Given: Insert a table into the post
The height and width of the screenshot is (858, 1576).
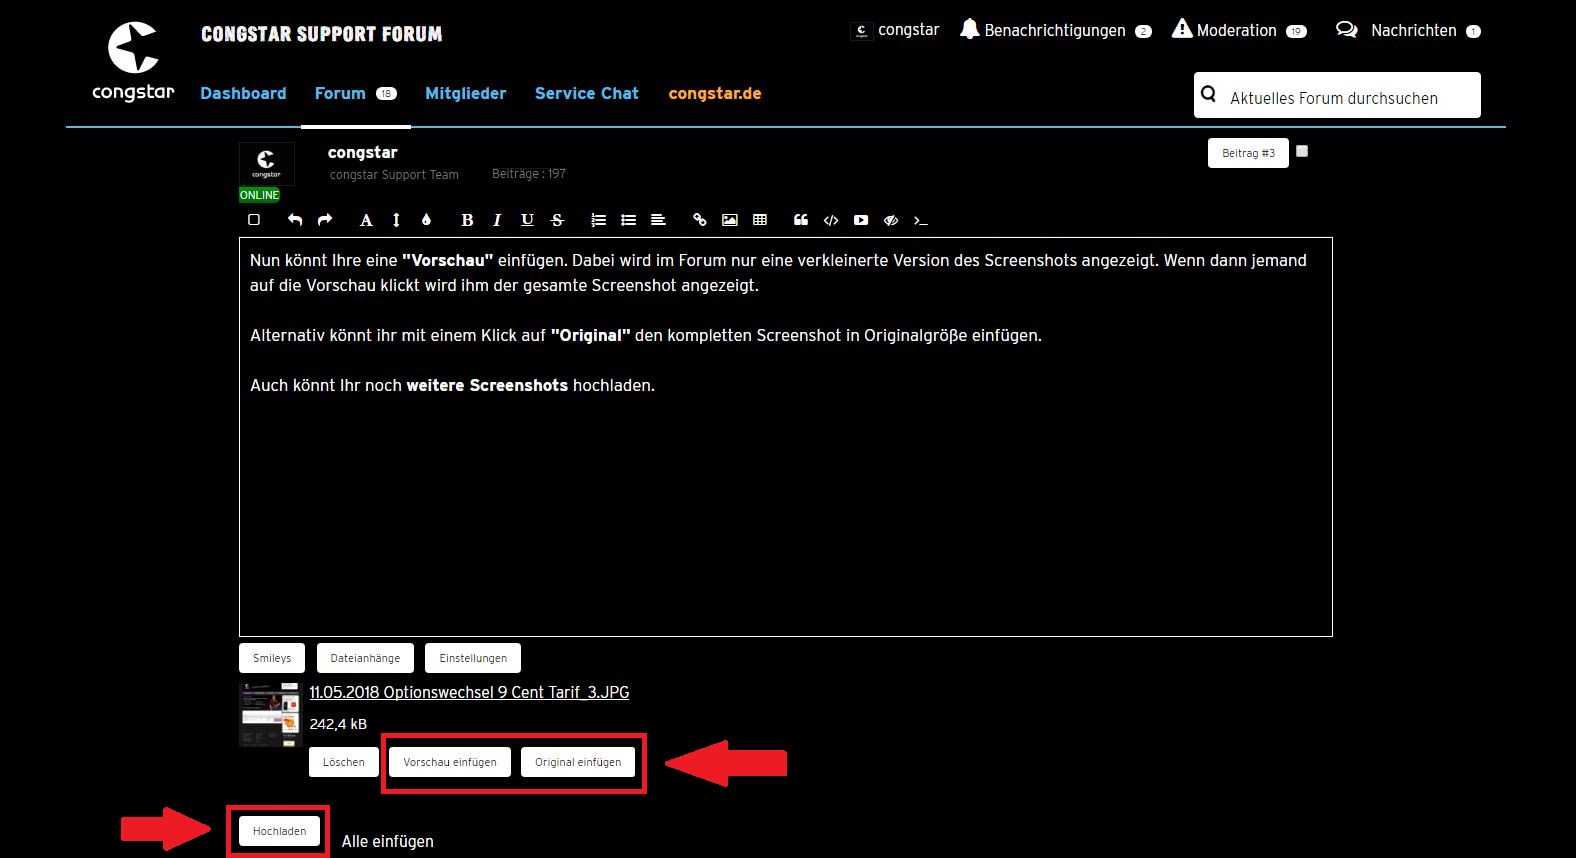Looking at the screenshot, I should 760,220.
